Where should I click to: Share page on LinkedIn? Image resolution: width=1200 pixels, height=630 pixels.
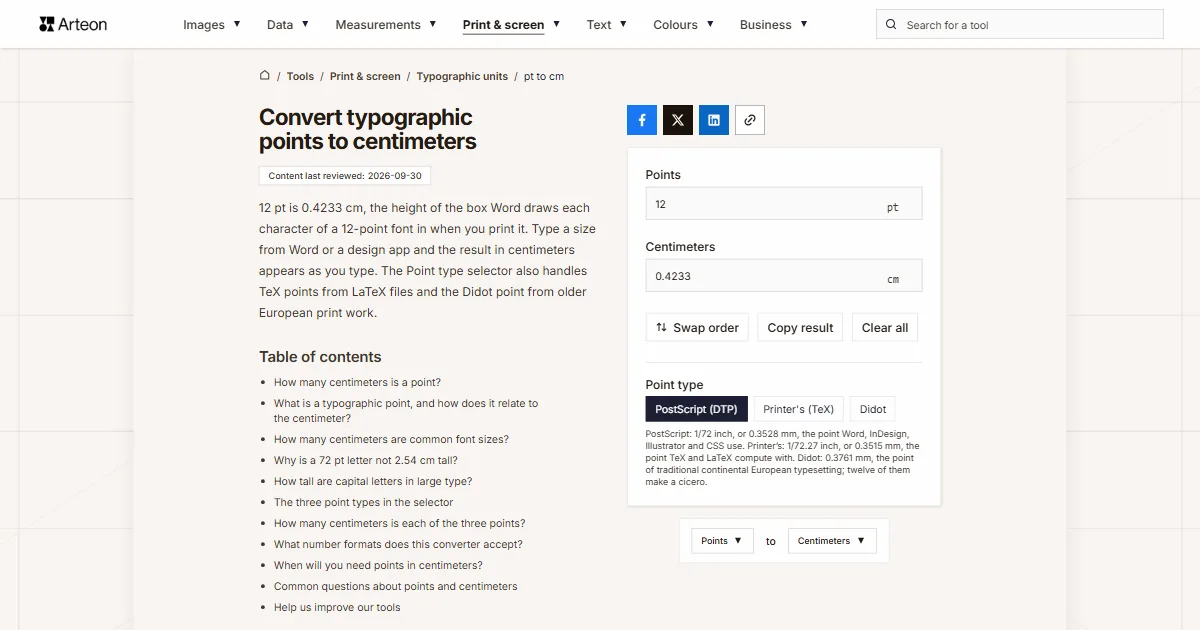tap(714, 120)
